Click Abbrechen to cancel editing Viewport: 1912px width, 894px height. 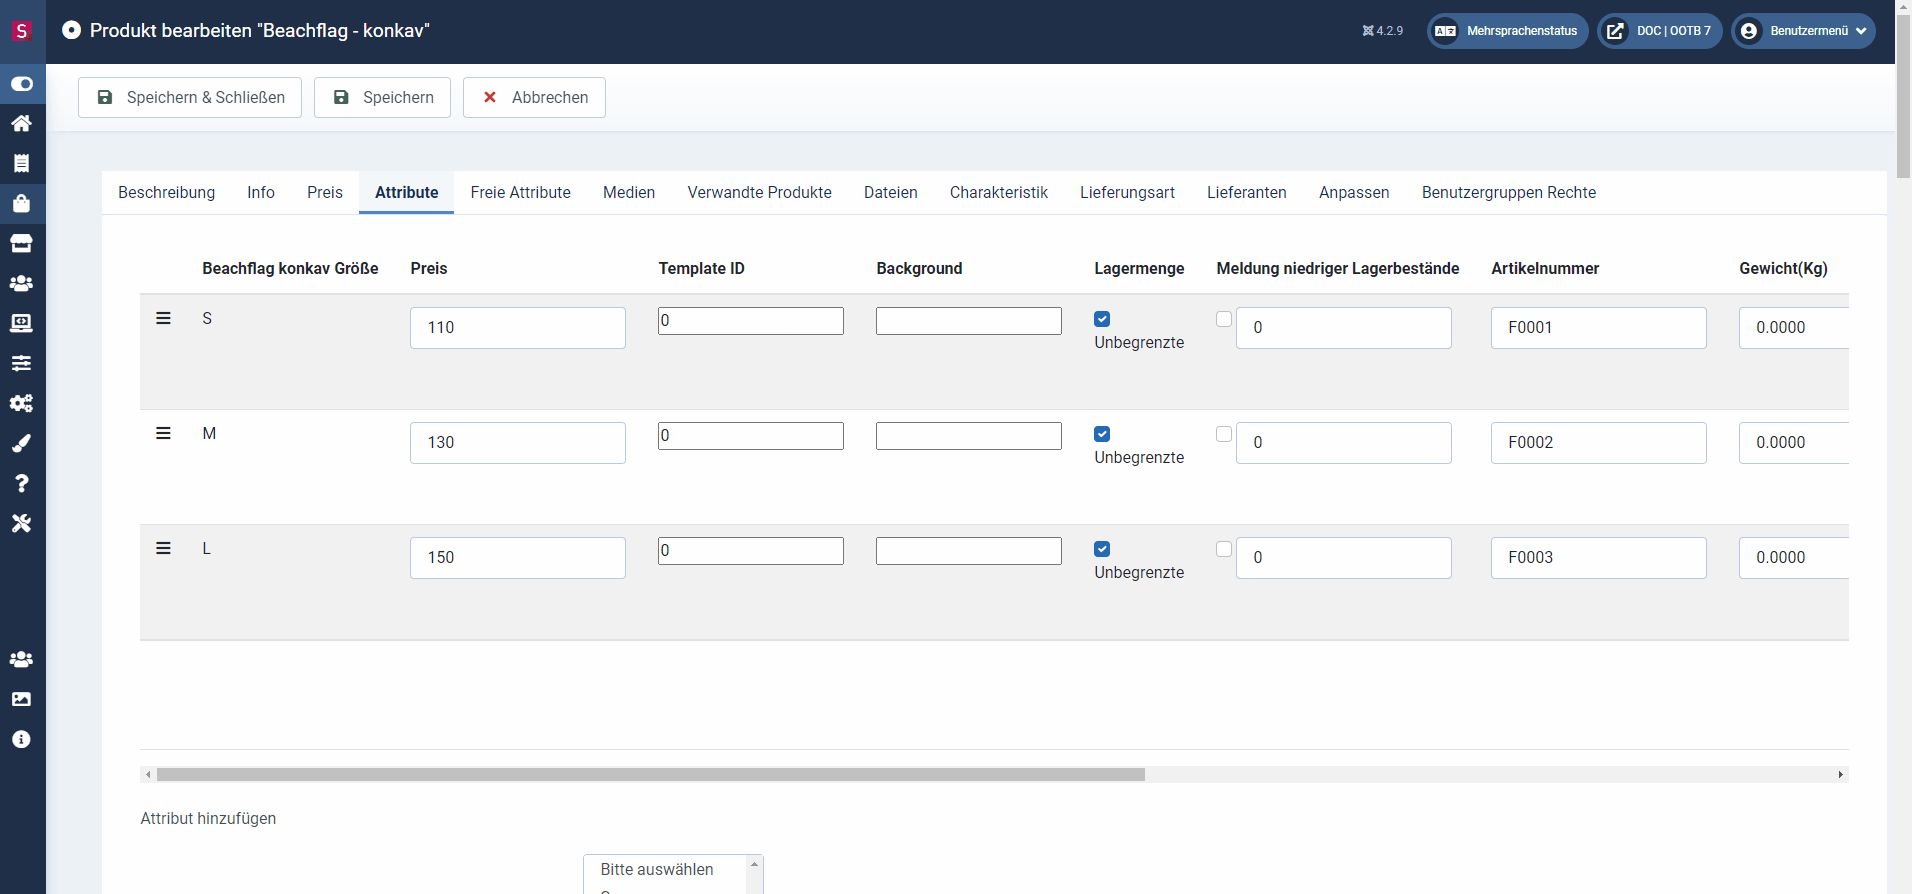click(x=534, y=97)
